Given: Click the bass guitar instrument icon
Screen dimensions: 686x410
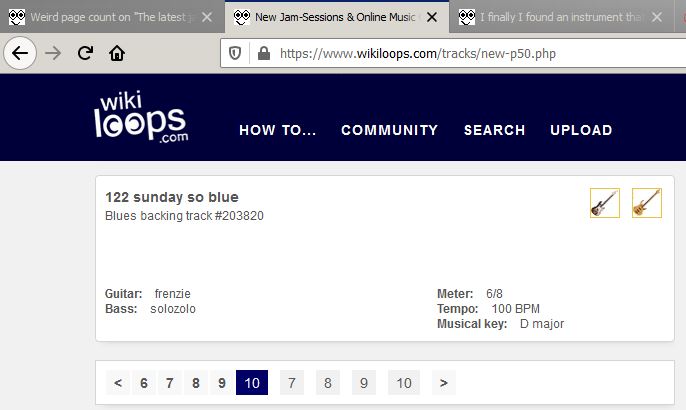Looking at the screenshot, I should point(646,203).
